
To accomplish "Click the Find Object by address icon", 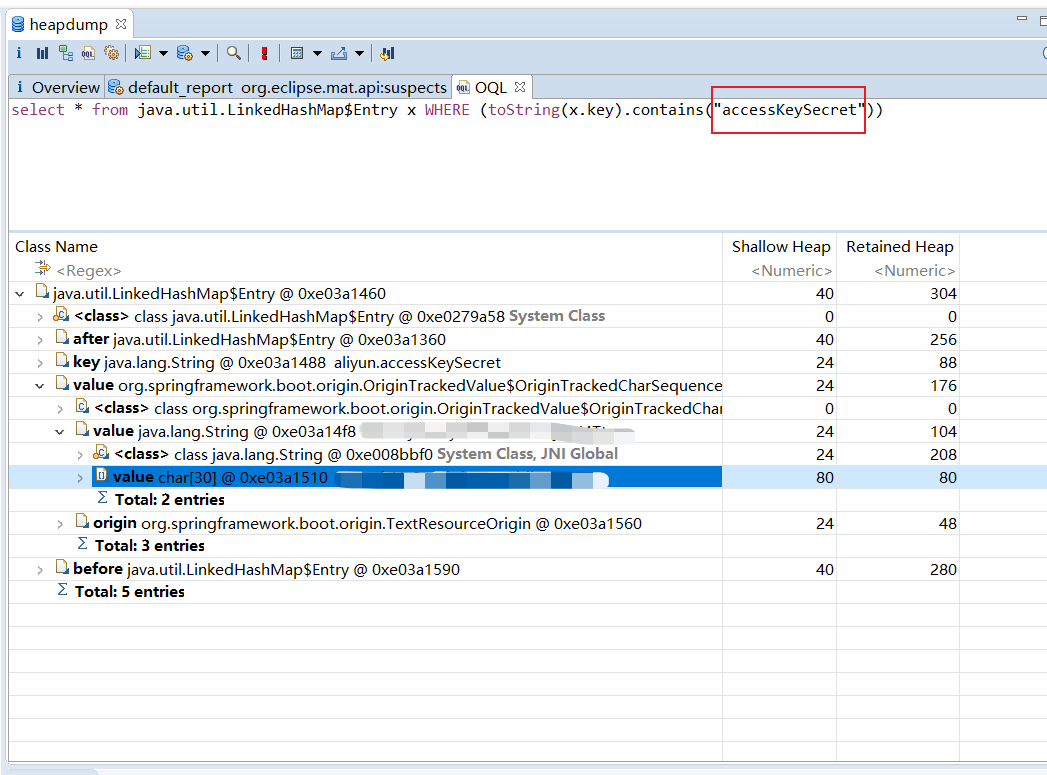I will [x=234, y=53].
